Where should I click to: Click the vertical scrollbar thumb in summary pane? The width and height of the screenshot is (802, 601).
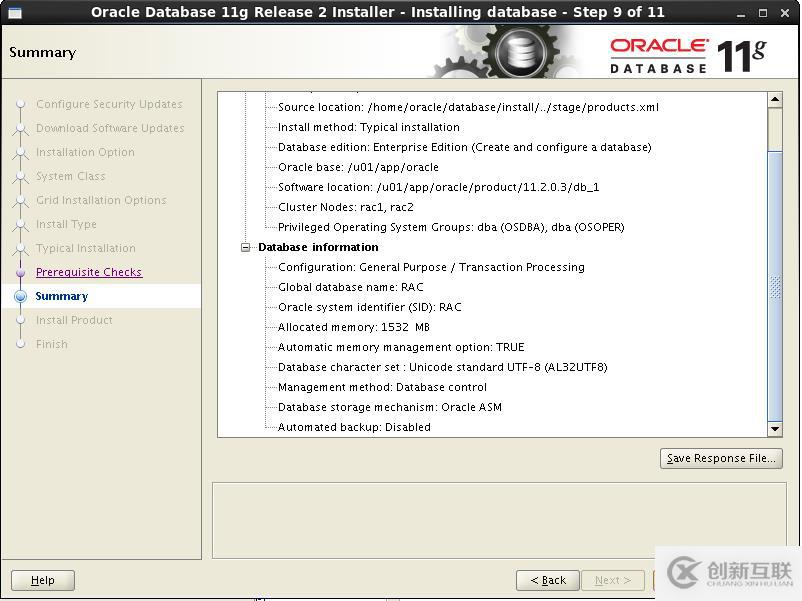point(775,285)
